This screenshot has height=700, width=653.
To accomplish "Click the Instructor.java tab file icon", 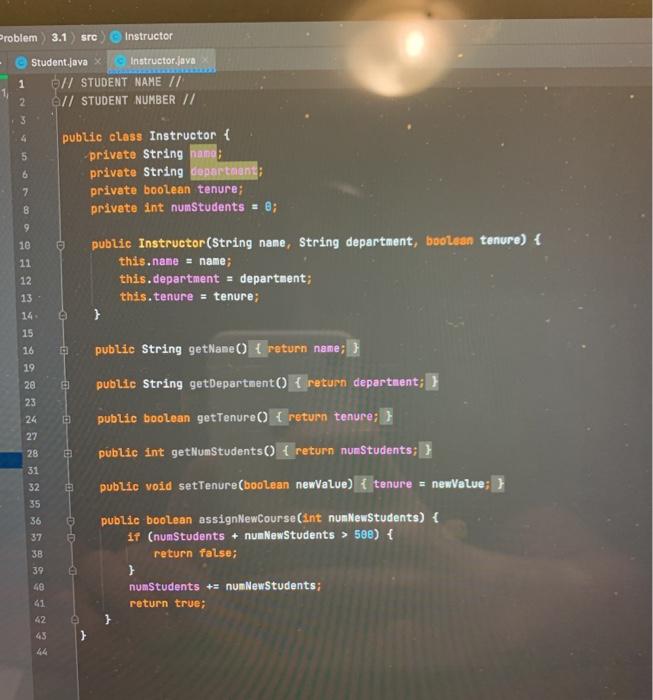I will [x=120, y=61].
